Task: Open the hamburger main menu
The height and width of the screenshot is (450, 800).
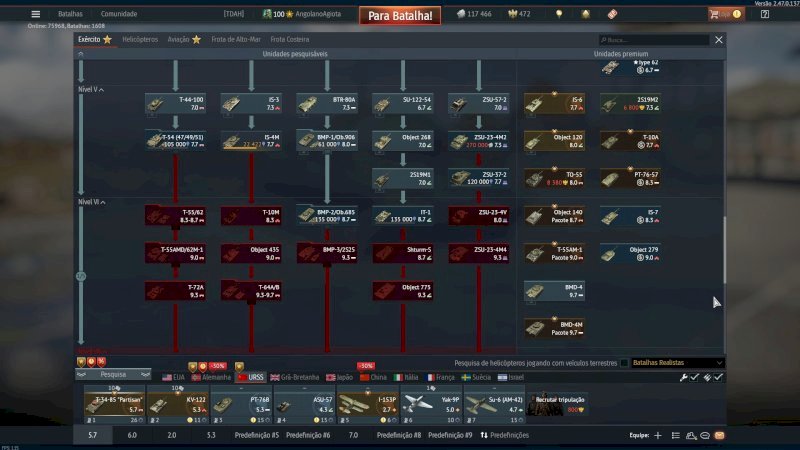Action: pos(36,14)
